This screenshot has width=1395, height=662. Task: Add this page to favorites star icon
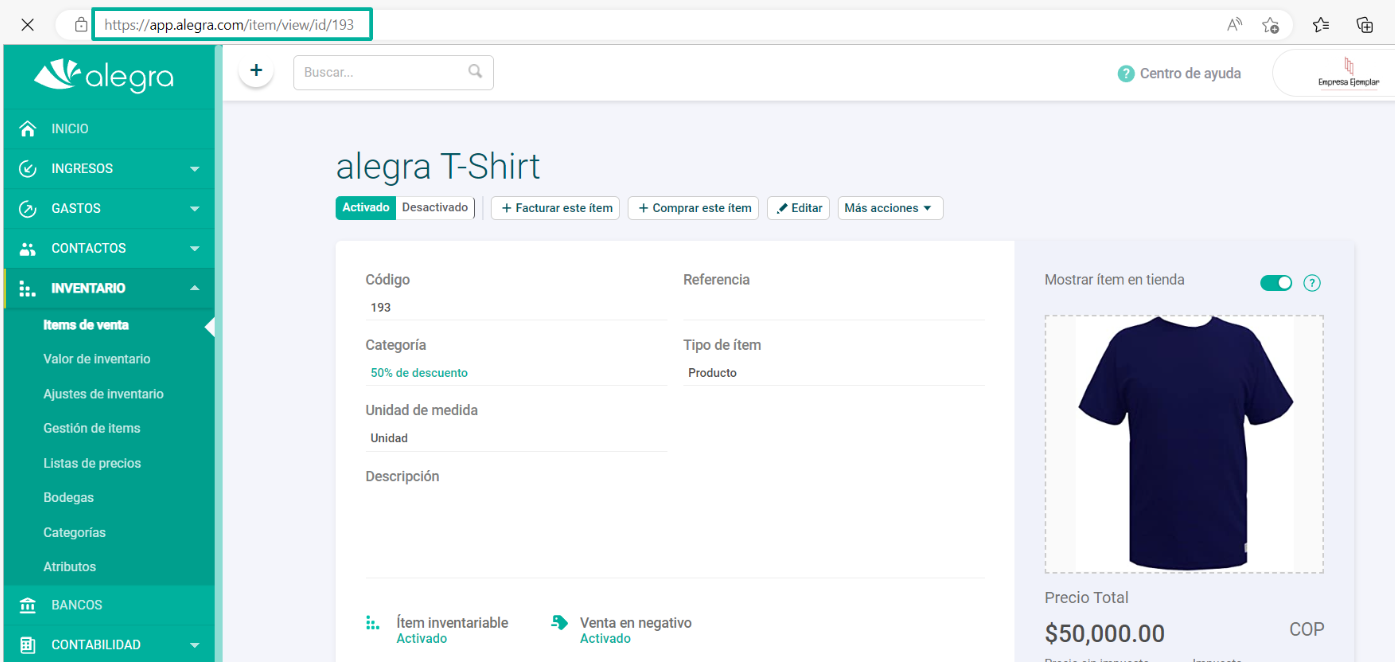click(1271, 25)
